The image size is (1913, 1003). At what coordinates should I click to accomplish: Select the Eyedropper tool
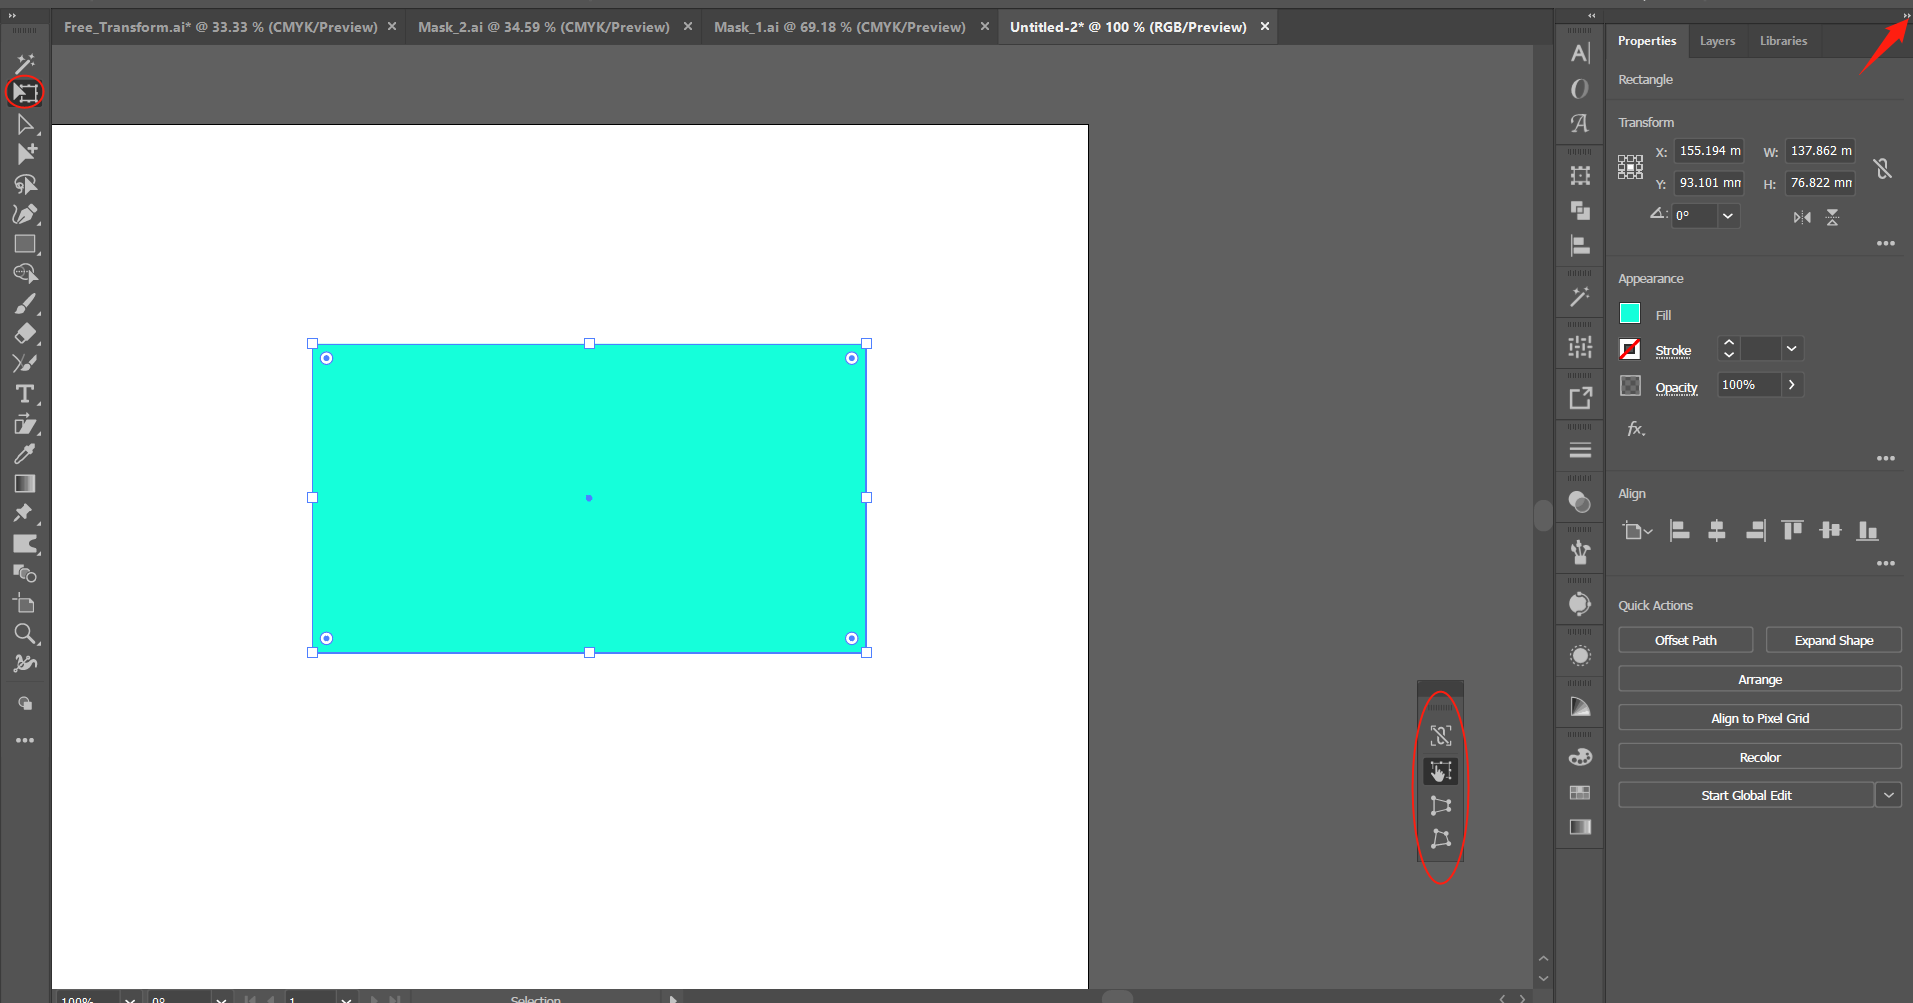[x=25, y=454]
